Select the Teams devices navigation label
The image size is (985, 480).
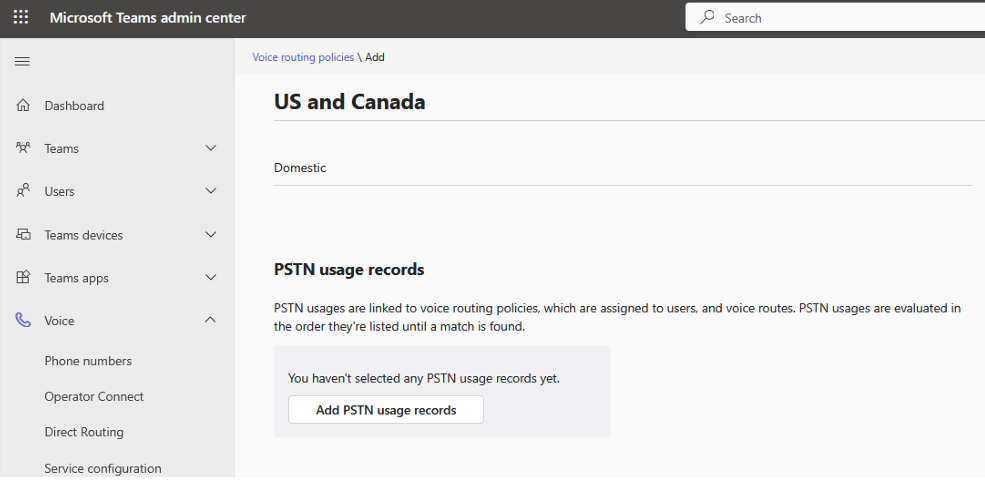[x=84, y=235]
